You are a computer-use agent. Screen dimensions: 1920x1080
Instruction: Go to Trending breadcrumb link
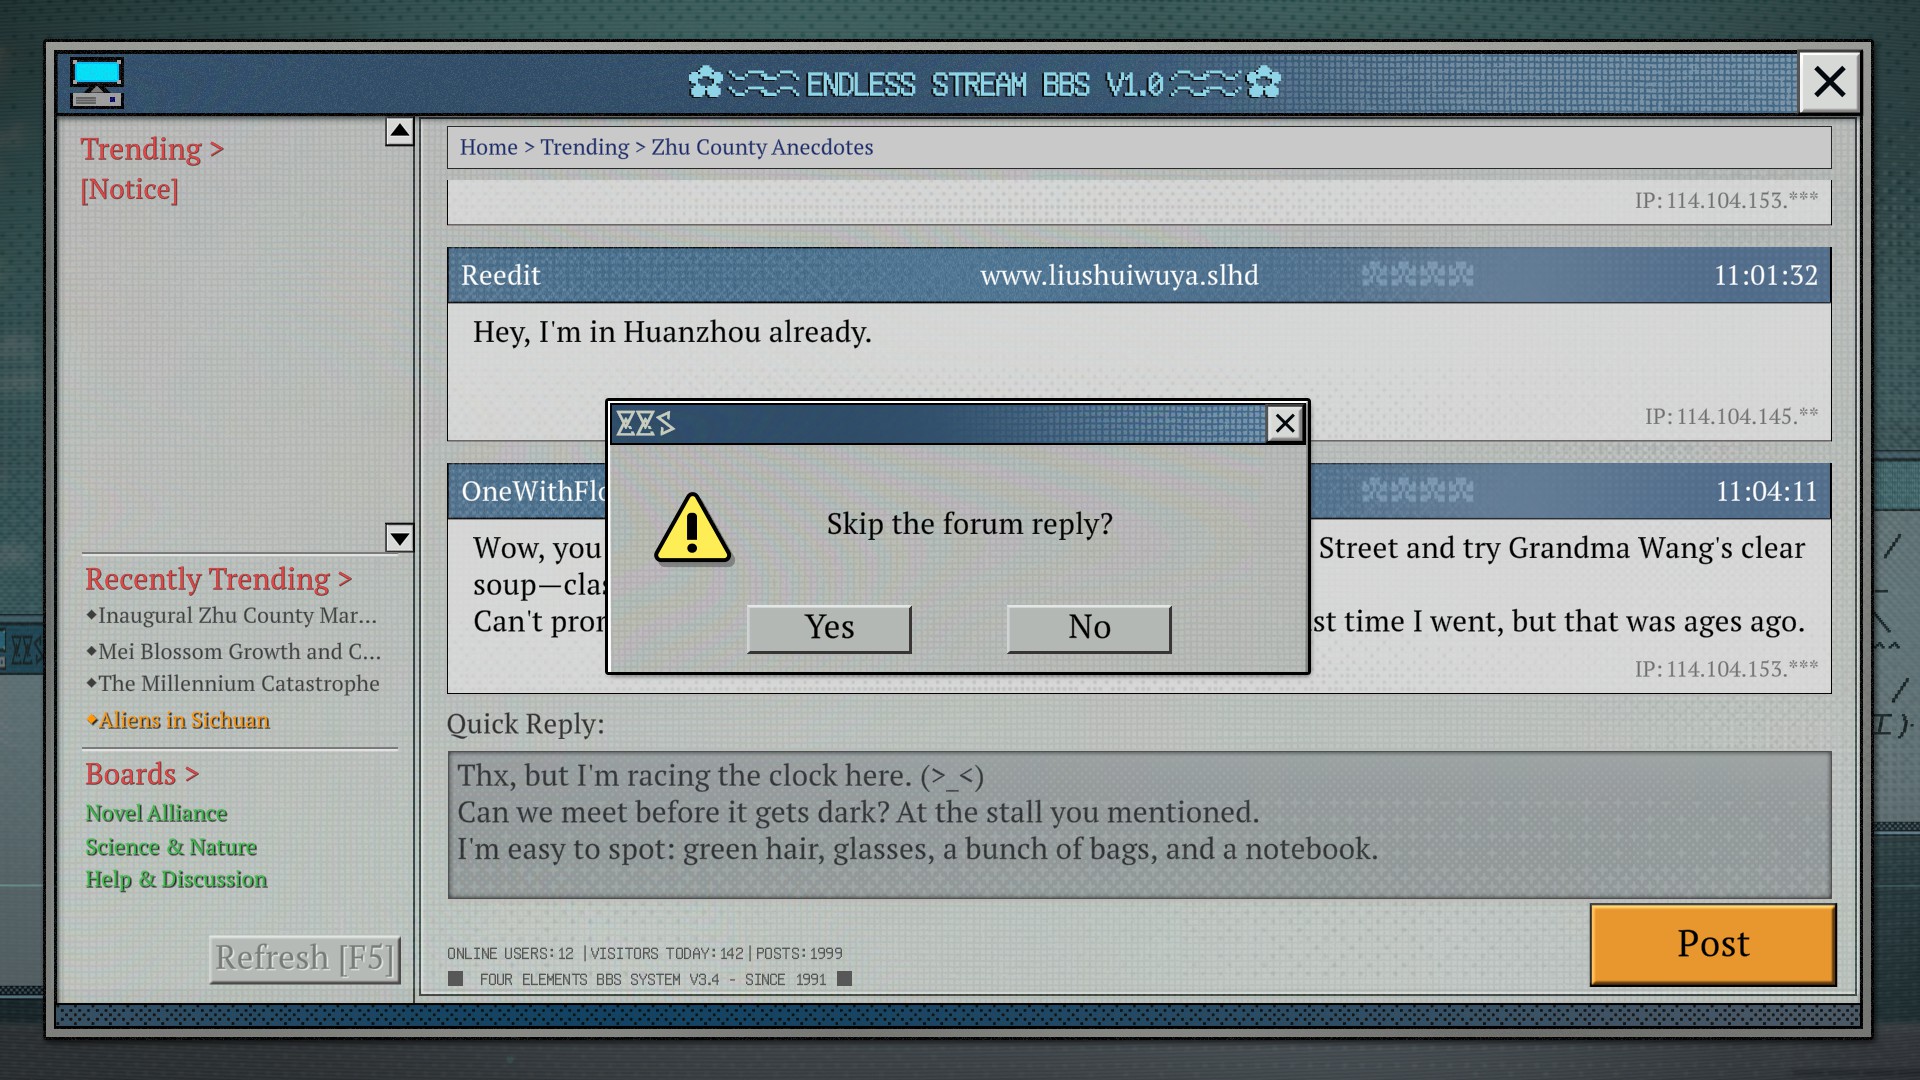click(585, 147)
